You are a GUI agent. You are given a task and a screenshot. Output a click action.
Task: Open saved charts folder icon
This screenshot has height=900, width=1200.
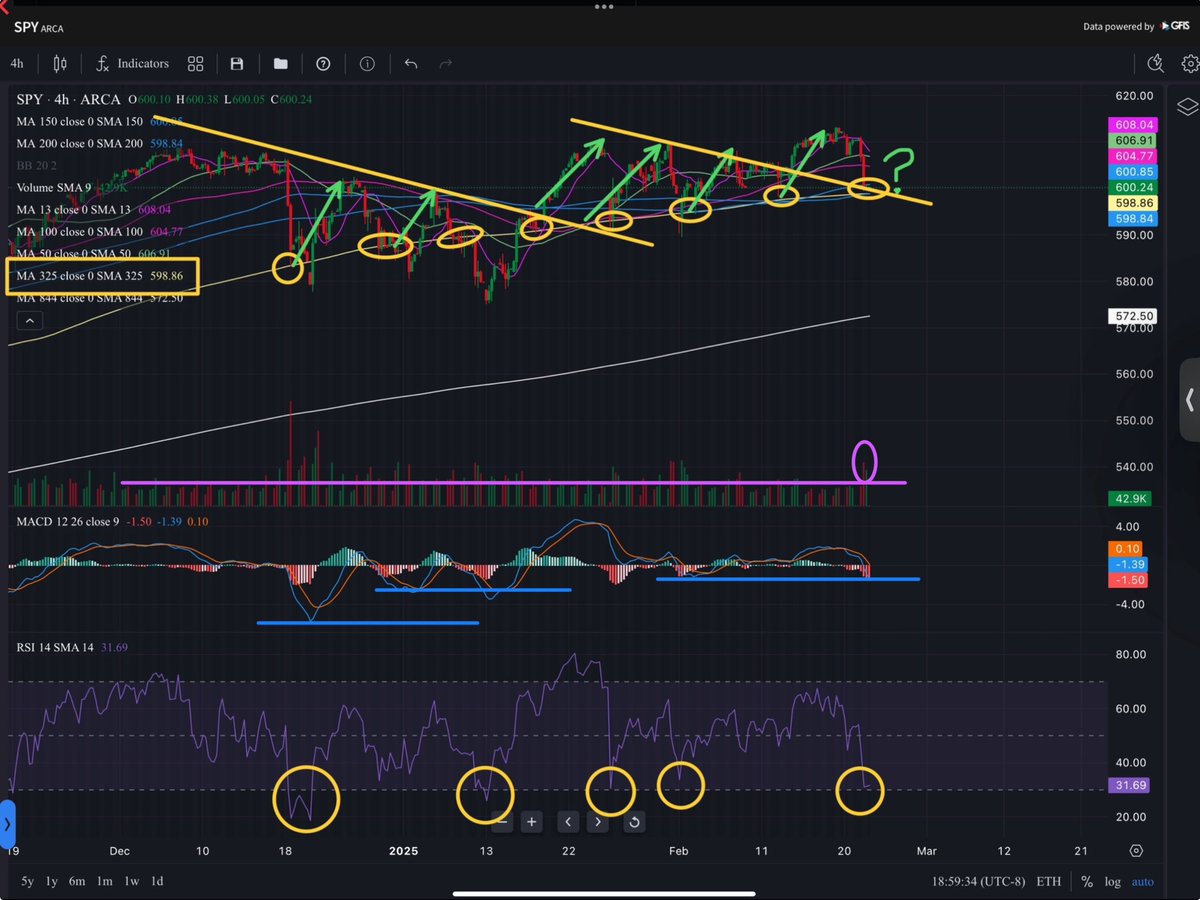click(x=281, y=63)
